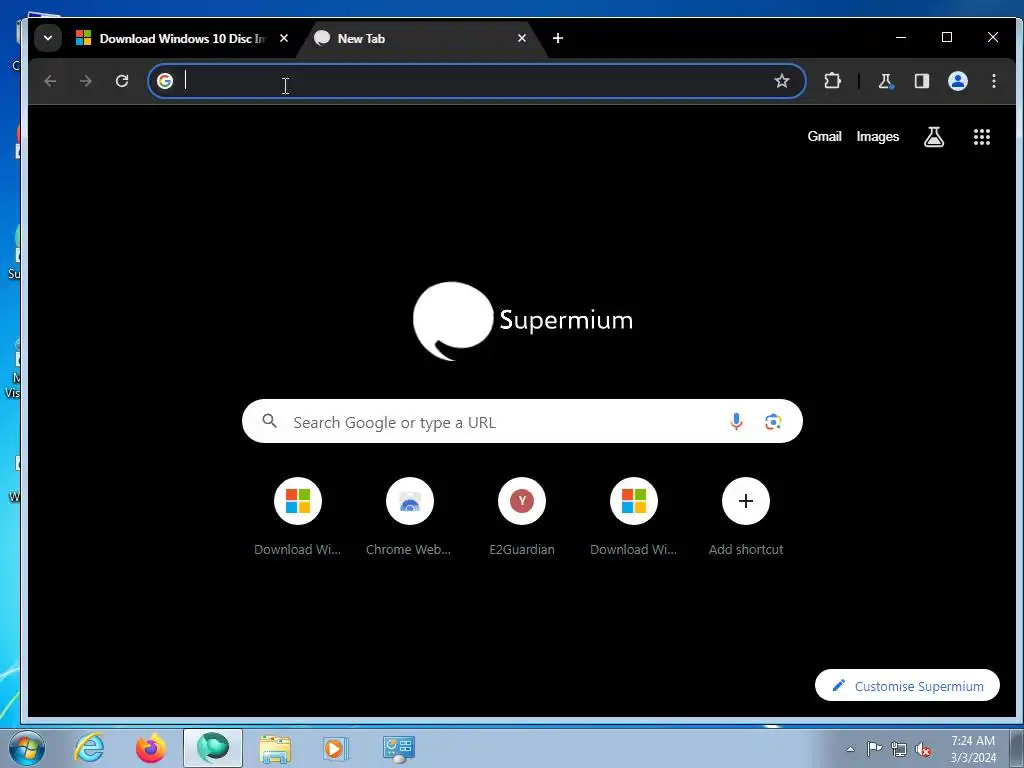This screenshot has height=768, width=1024.
Task: Open Search Labs flask on page
Action: [934, 136]
